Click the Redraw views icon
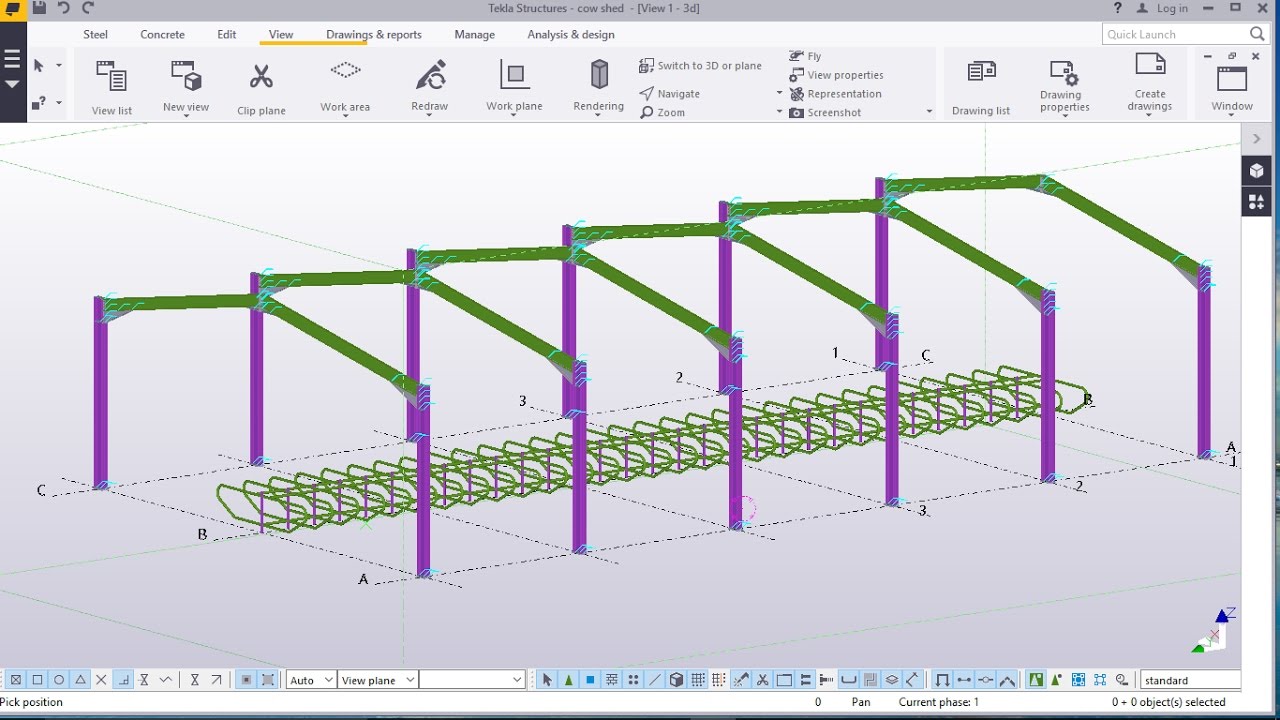1280x720 pixels. [x=430, y=75]
